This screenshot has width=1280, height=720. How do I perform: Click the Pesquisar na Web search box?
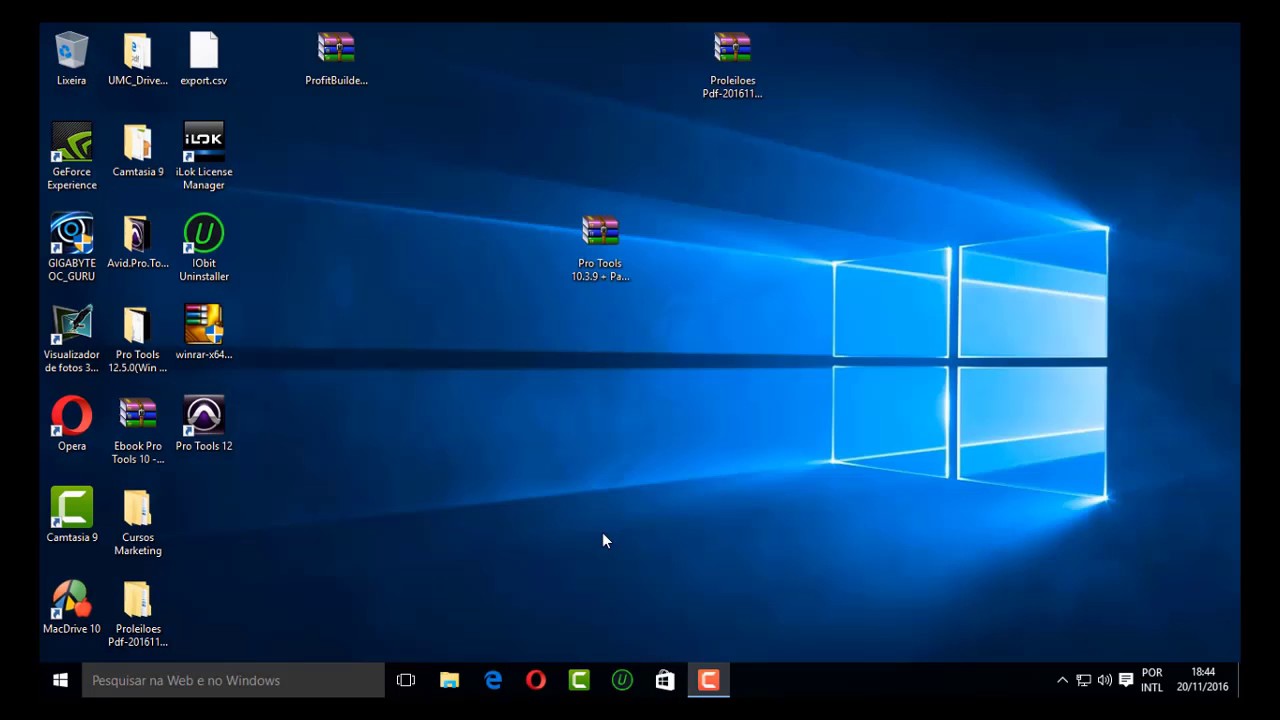(233, 680)
